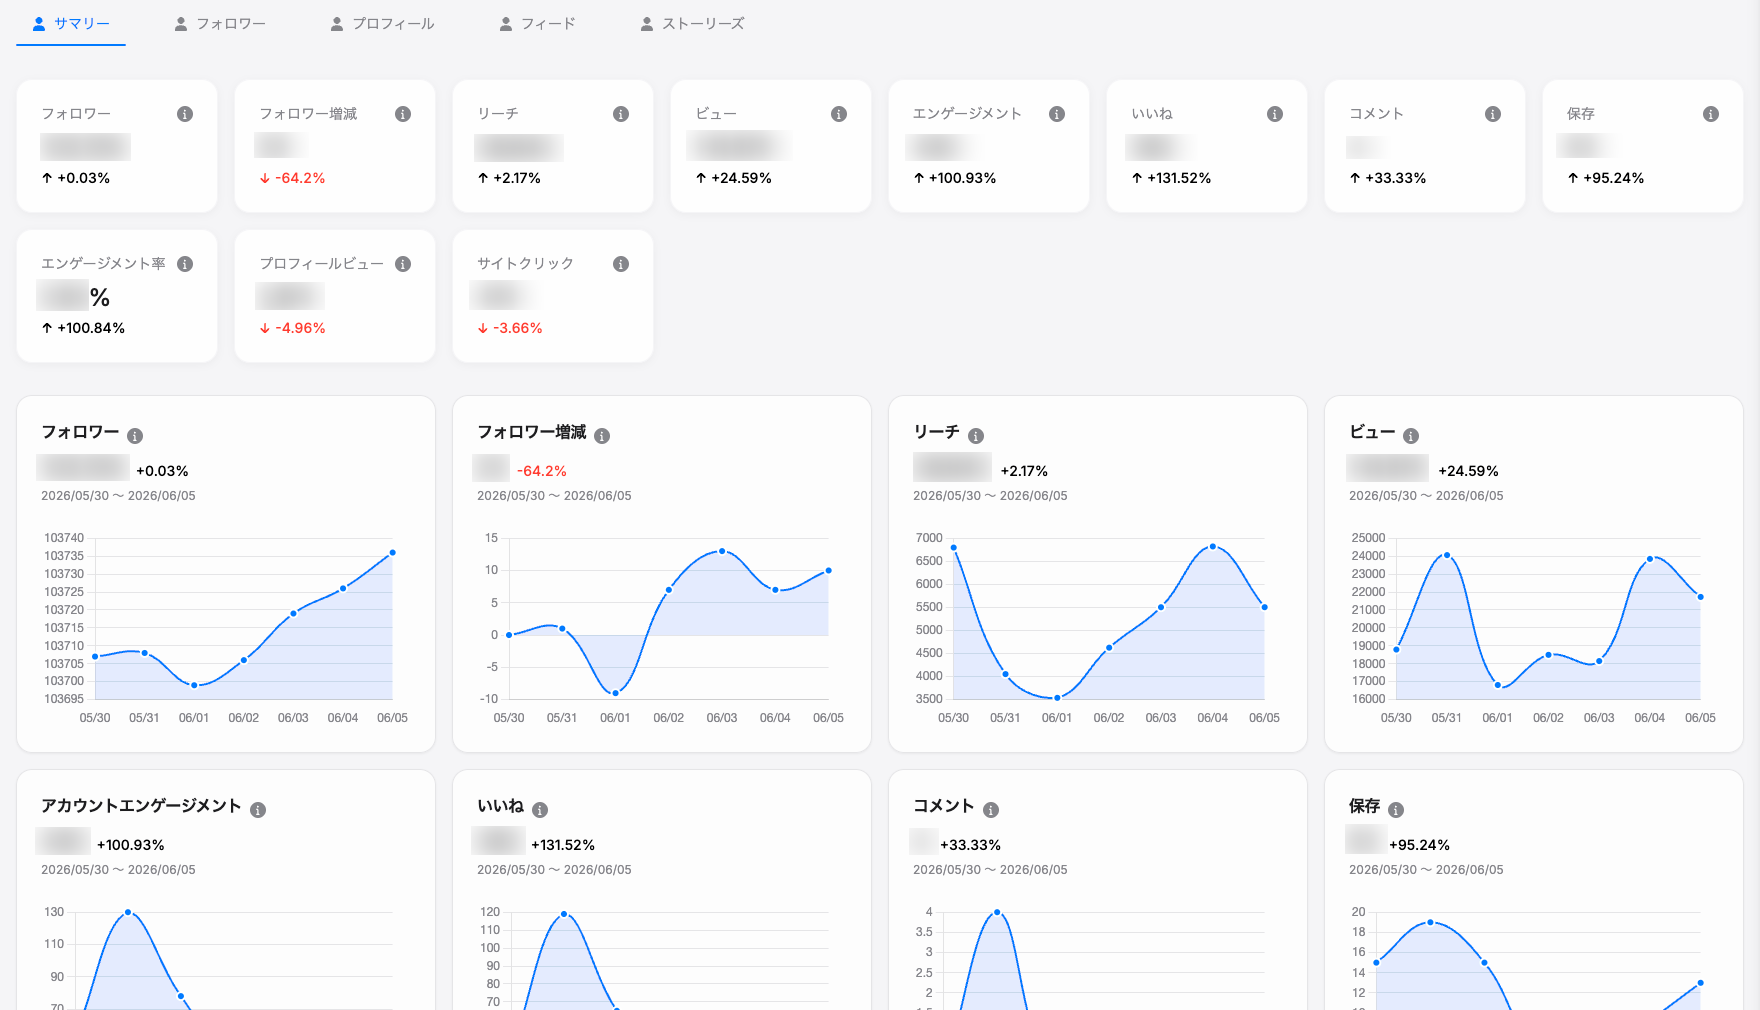The image size is (1760, 1010).
Task: Click the date range in アカウントエンゲージメント chart
Action: (x=118, y=870)
